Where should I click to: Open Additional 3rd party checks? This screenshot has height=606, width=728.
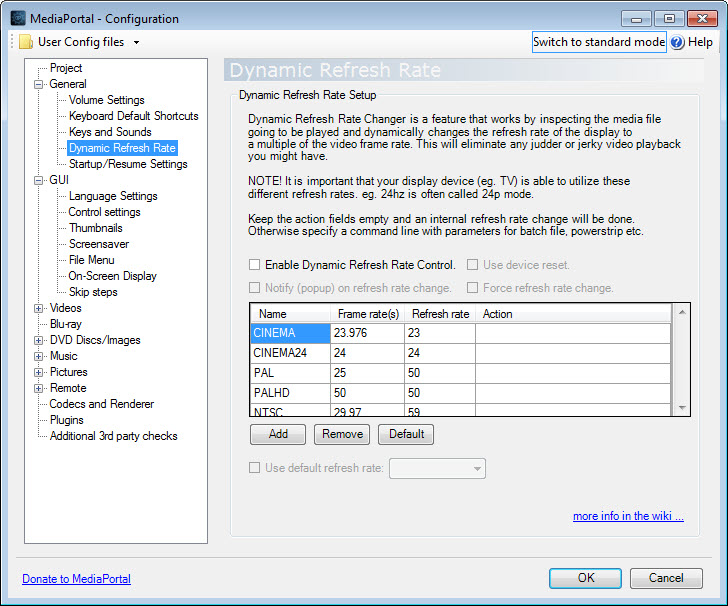(114, 437)
